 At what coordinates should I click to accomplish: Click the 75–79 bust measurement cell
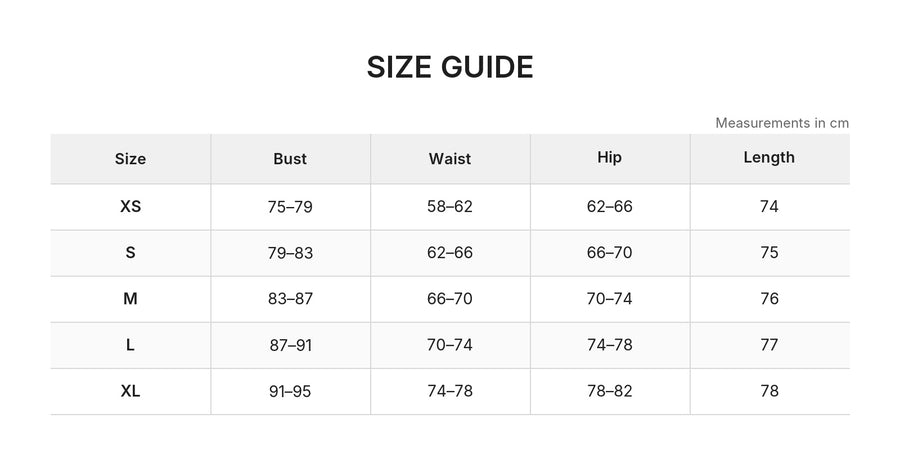(290, 207)
